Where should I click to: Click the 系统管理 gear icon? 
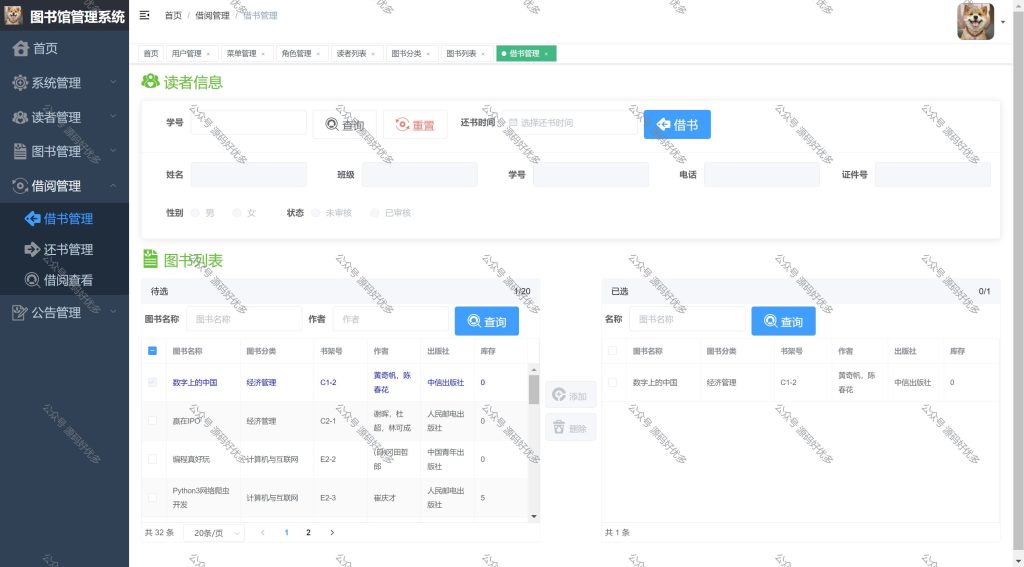pos(20,83)
